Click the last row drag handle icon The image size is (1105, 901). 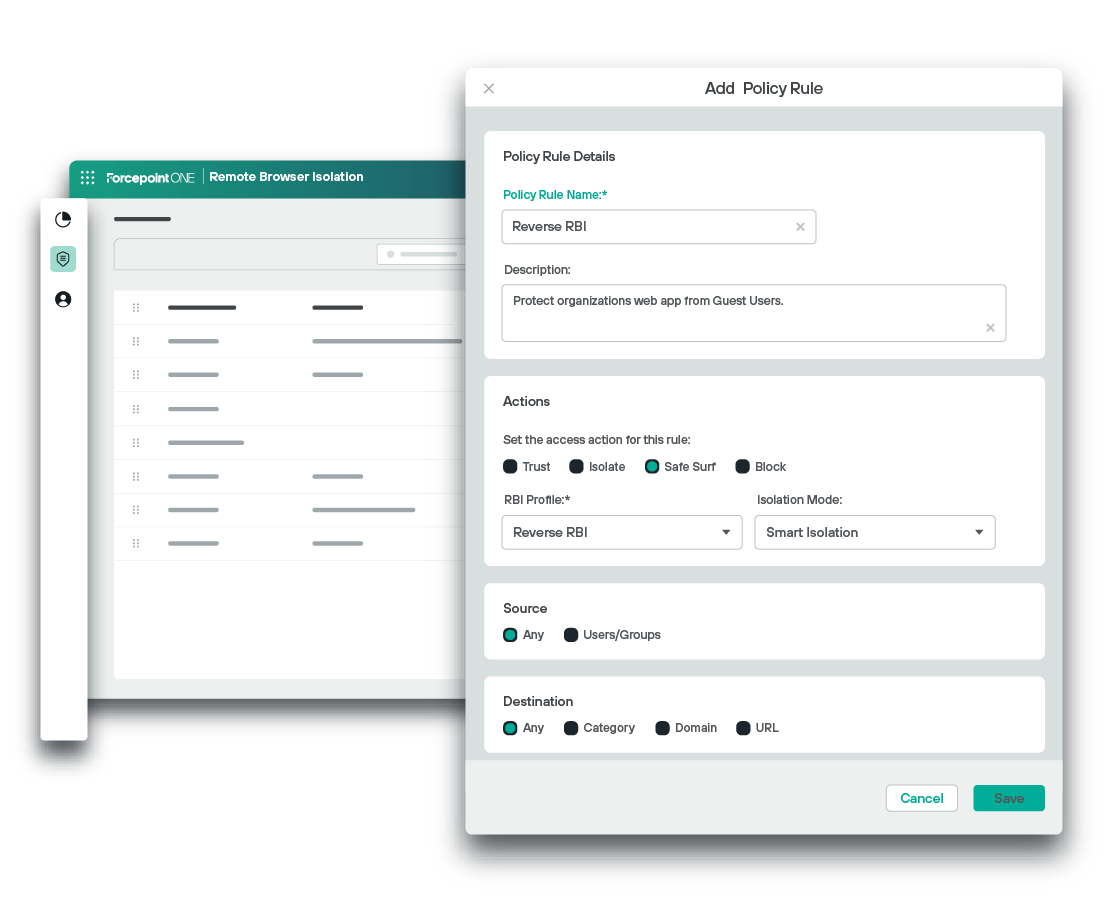(x=136, y=544)
